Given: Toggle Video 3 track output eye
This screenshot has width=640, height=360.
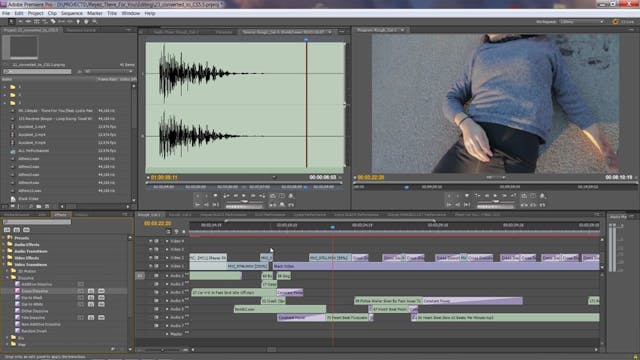Looking at the screenshot, I should point(151,249).
